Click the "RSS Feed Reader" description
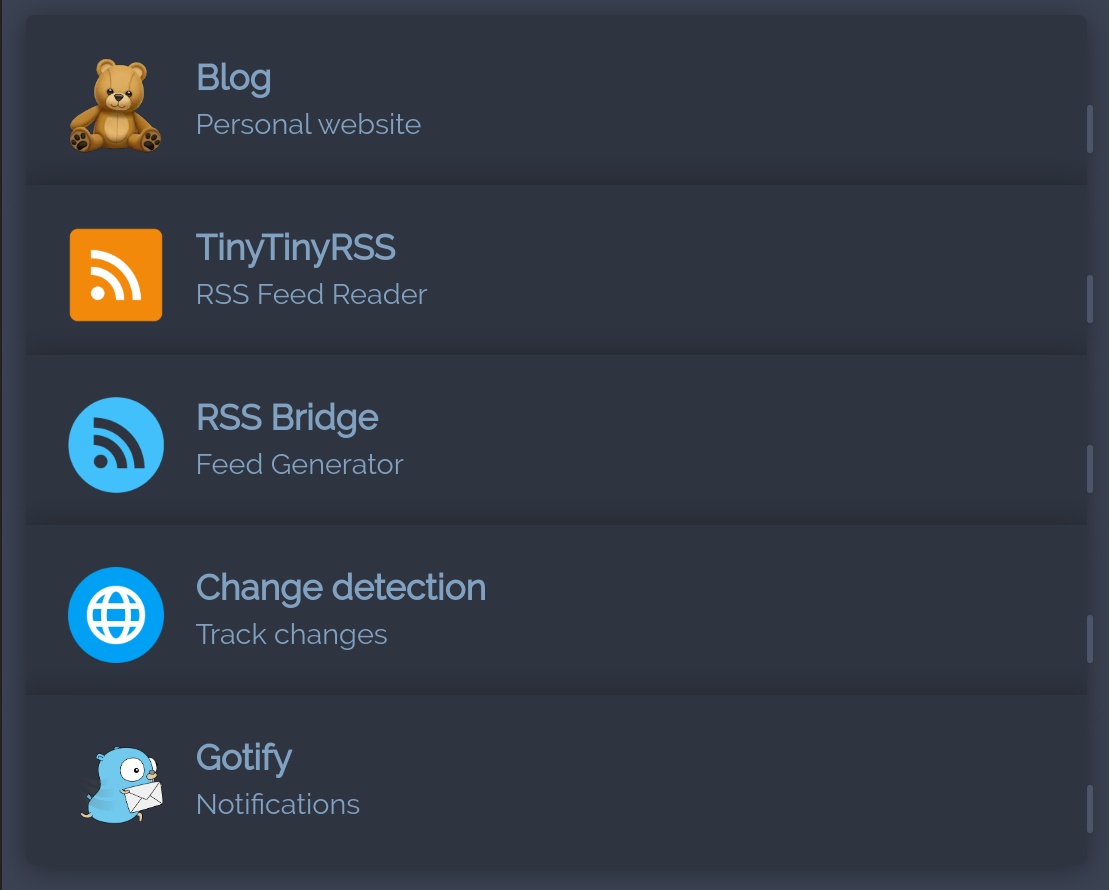The image size is (1109, 890). [311, 294]
